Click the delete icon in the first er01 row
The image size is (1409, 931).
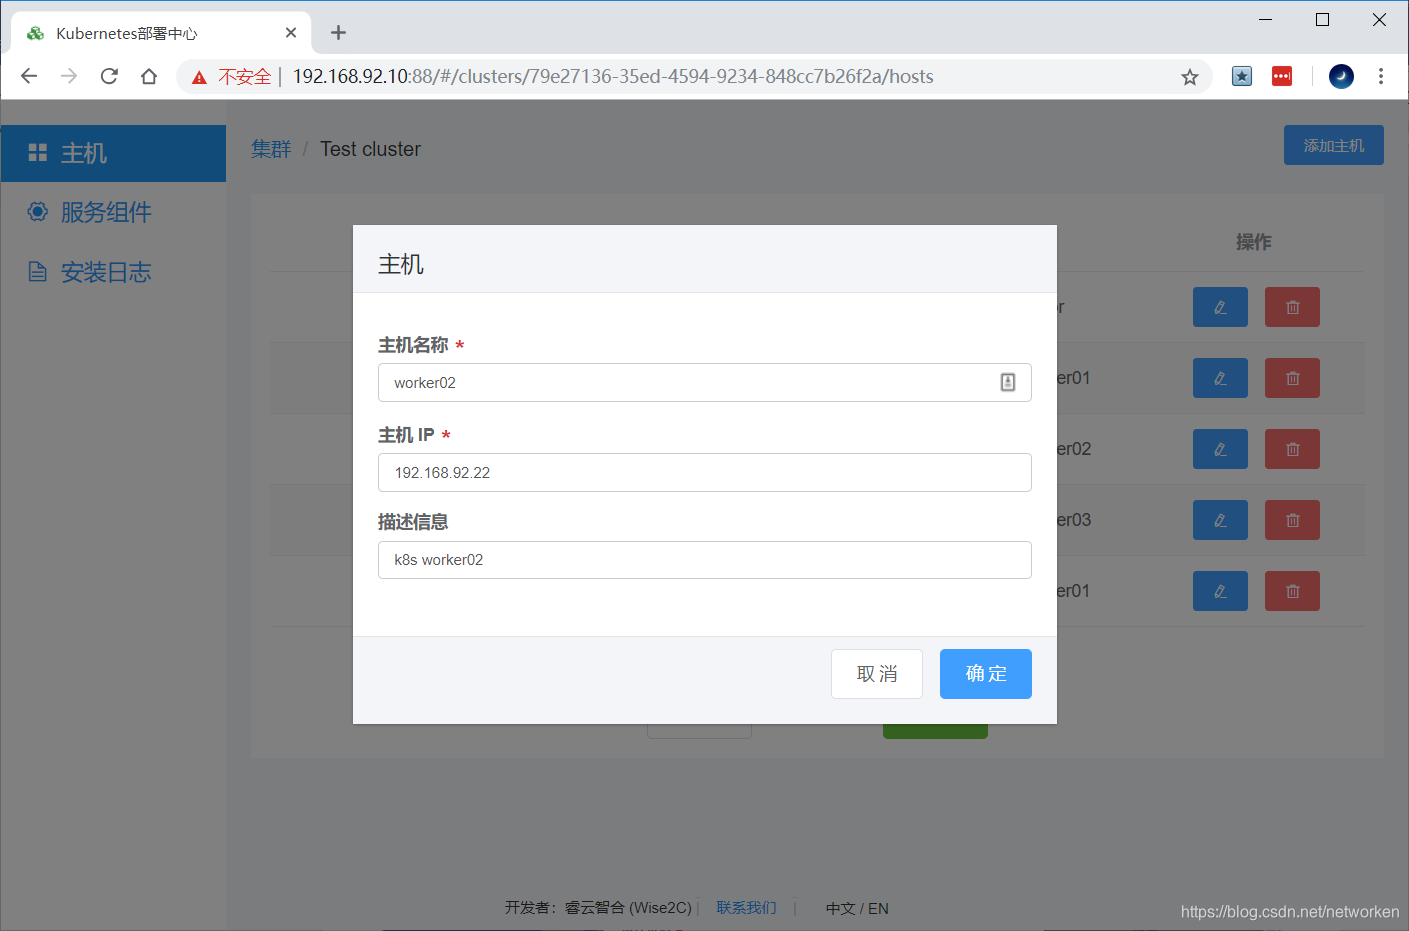1292,378
